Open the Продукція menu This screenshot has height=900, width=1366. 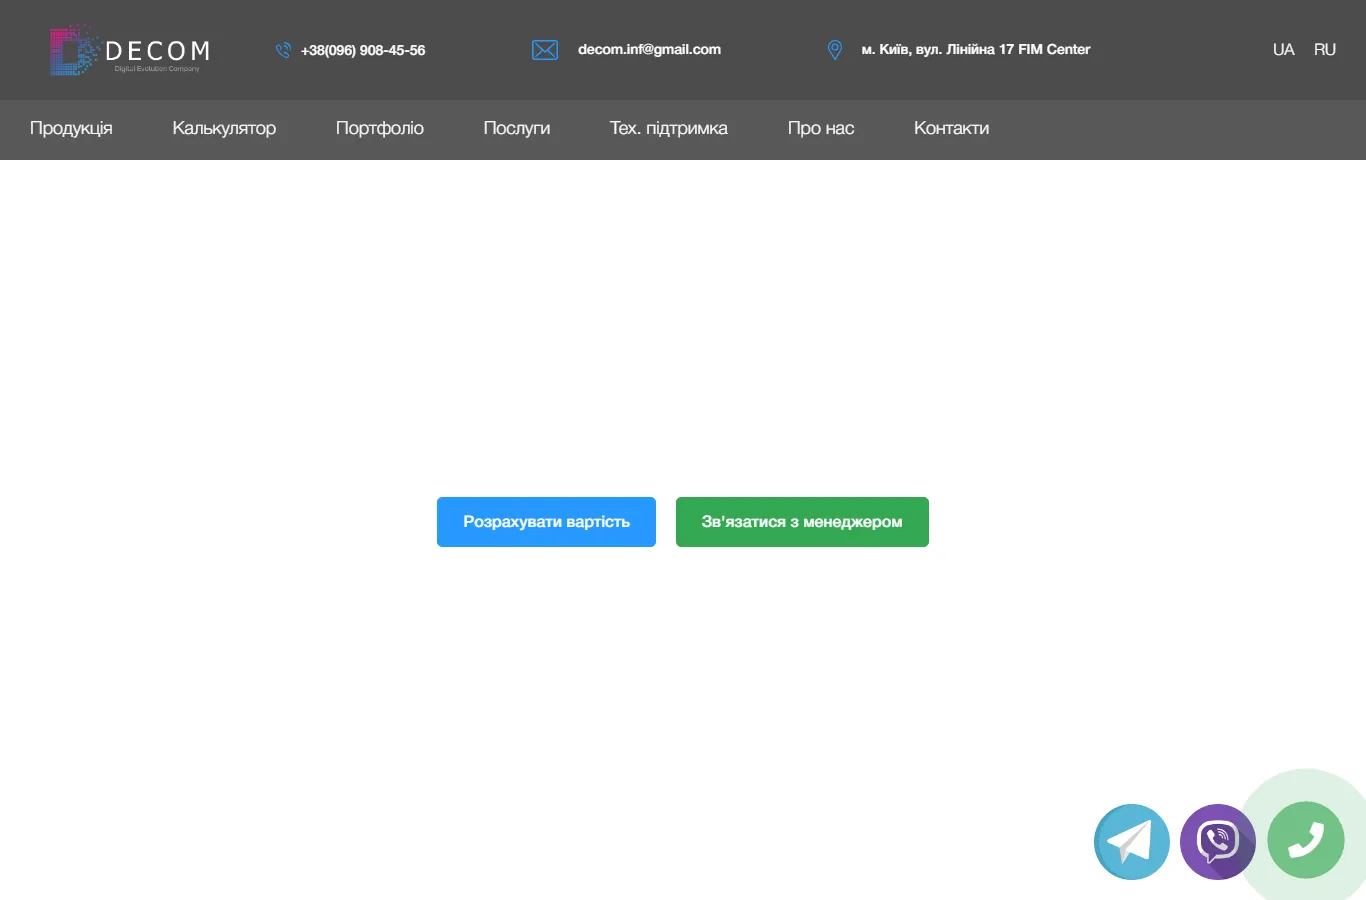(x=71, y=128)
